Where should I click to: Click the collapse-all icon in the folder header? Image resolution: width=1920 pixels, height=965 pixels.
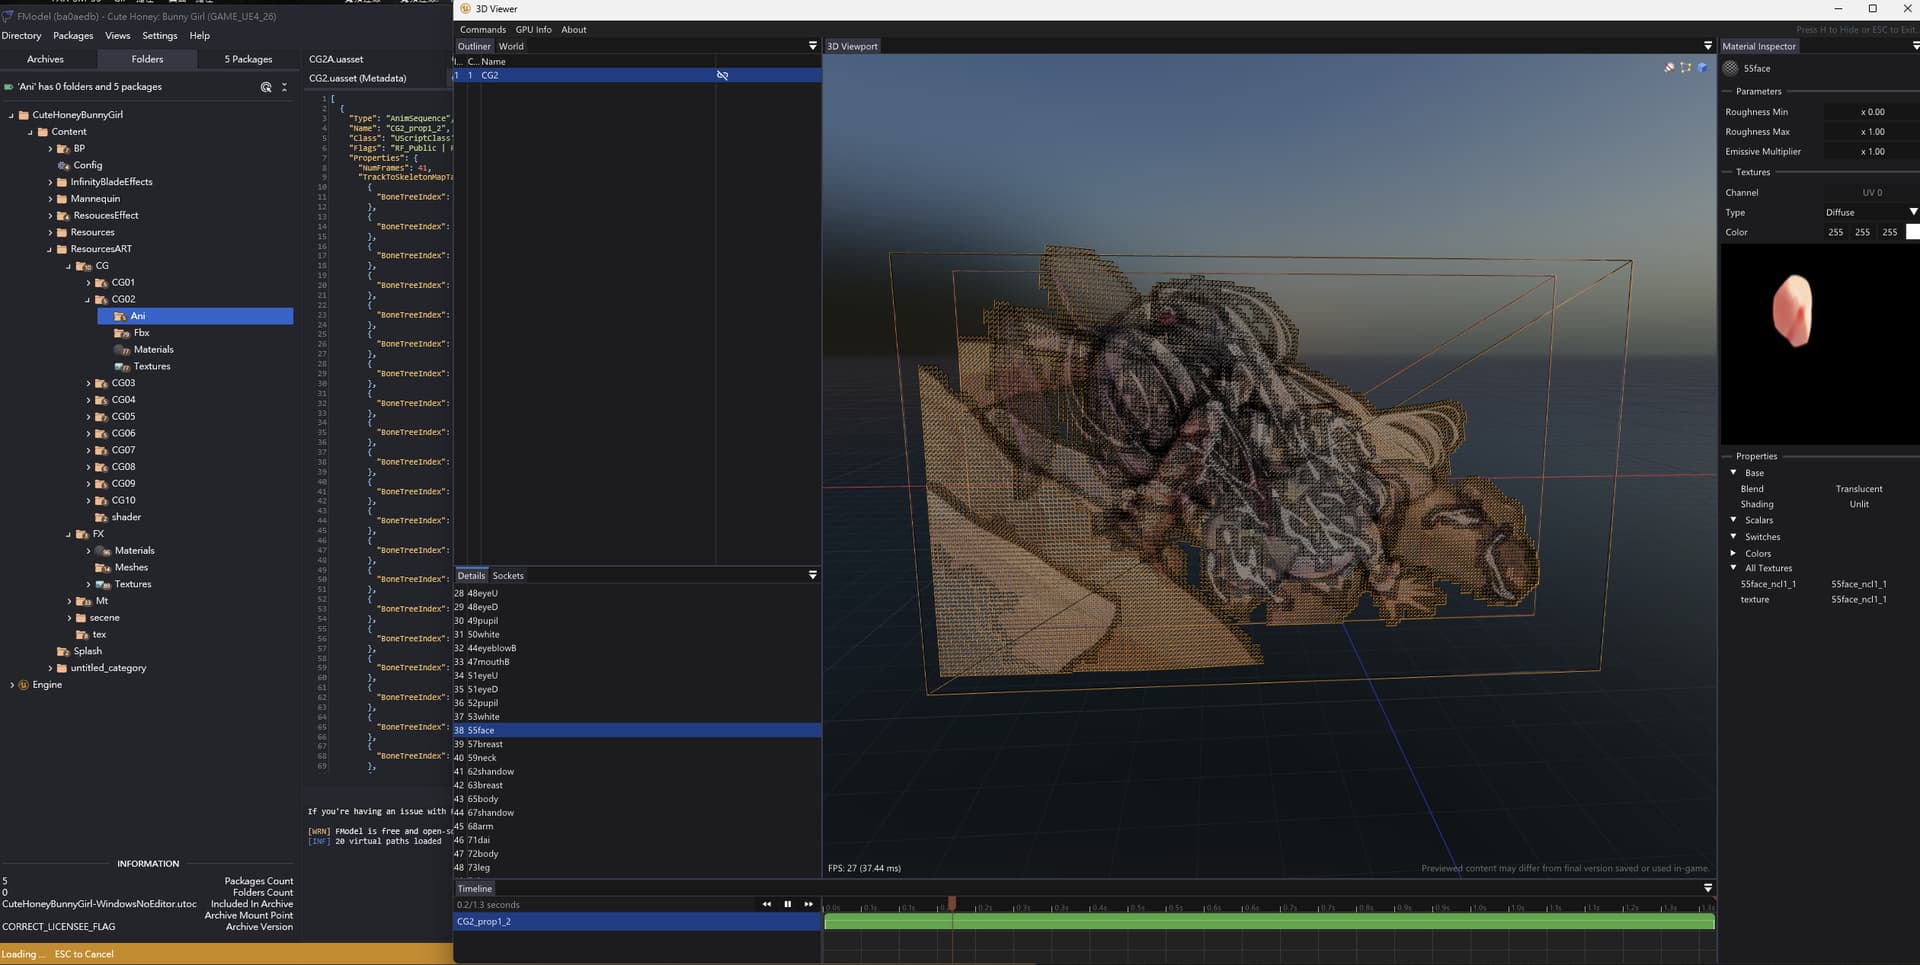pyautogui.click(x=284, y=87)
